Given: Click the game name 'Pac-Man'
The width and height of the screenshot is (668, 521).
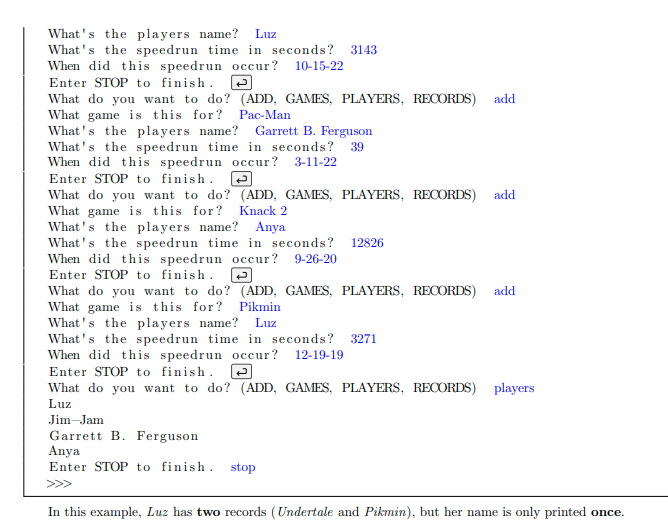Looking at the screenshot, I should pos(265,115).
